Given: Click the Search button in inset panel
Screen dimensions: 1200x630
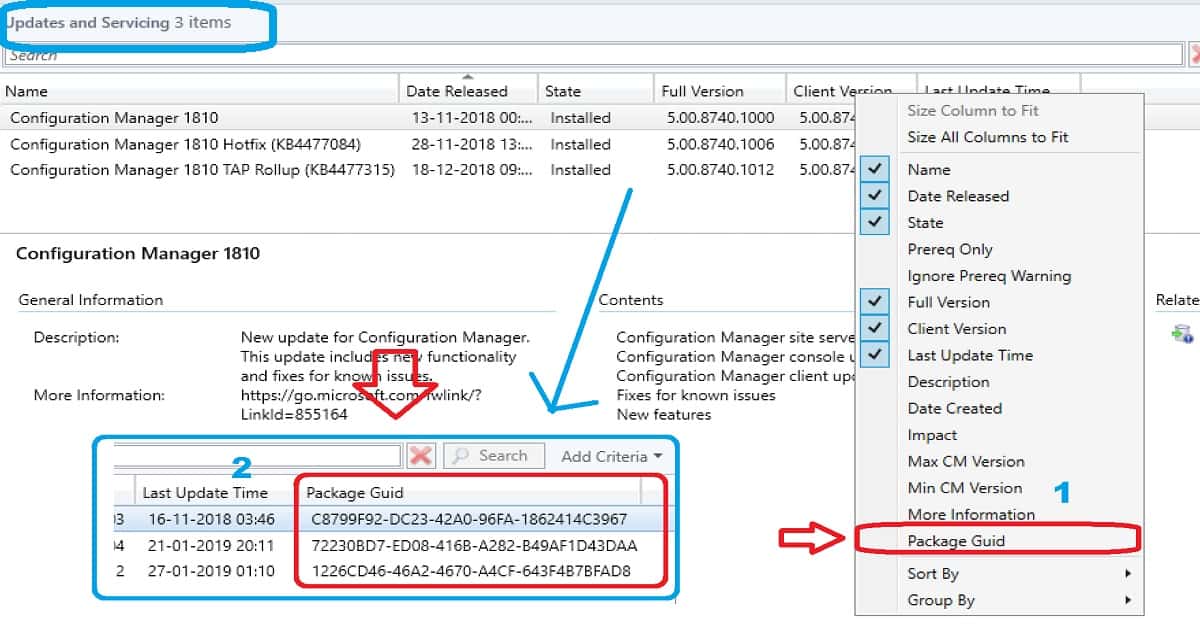Looking at the screenshot, I should tap(493, 456).
